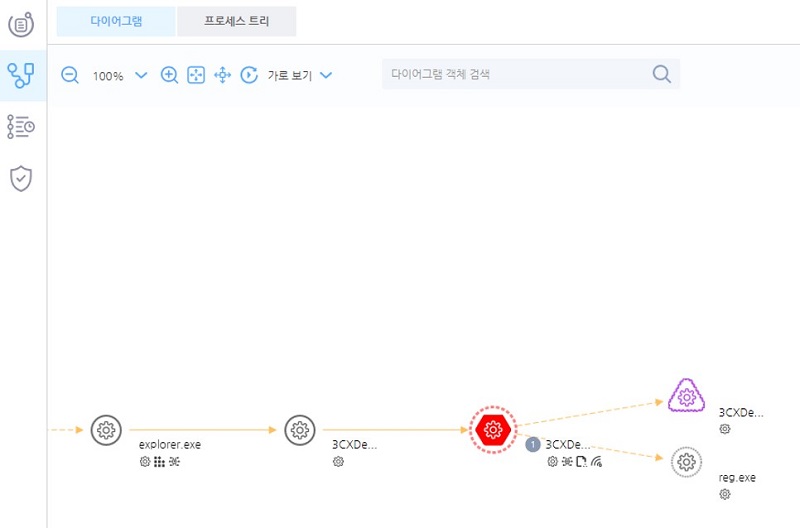Click the gear icon under explorer.exe
Image resolution: width=800 pixels, height=528 pixels.
click(x=145, y=462)
